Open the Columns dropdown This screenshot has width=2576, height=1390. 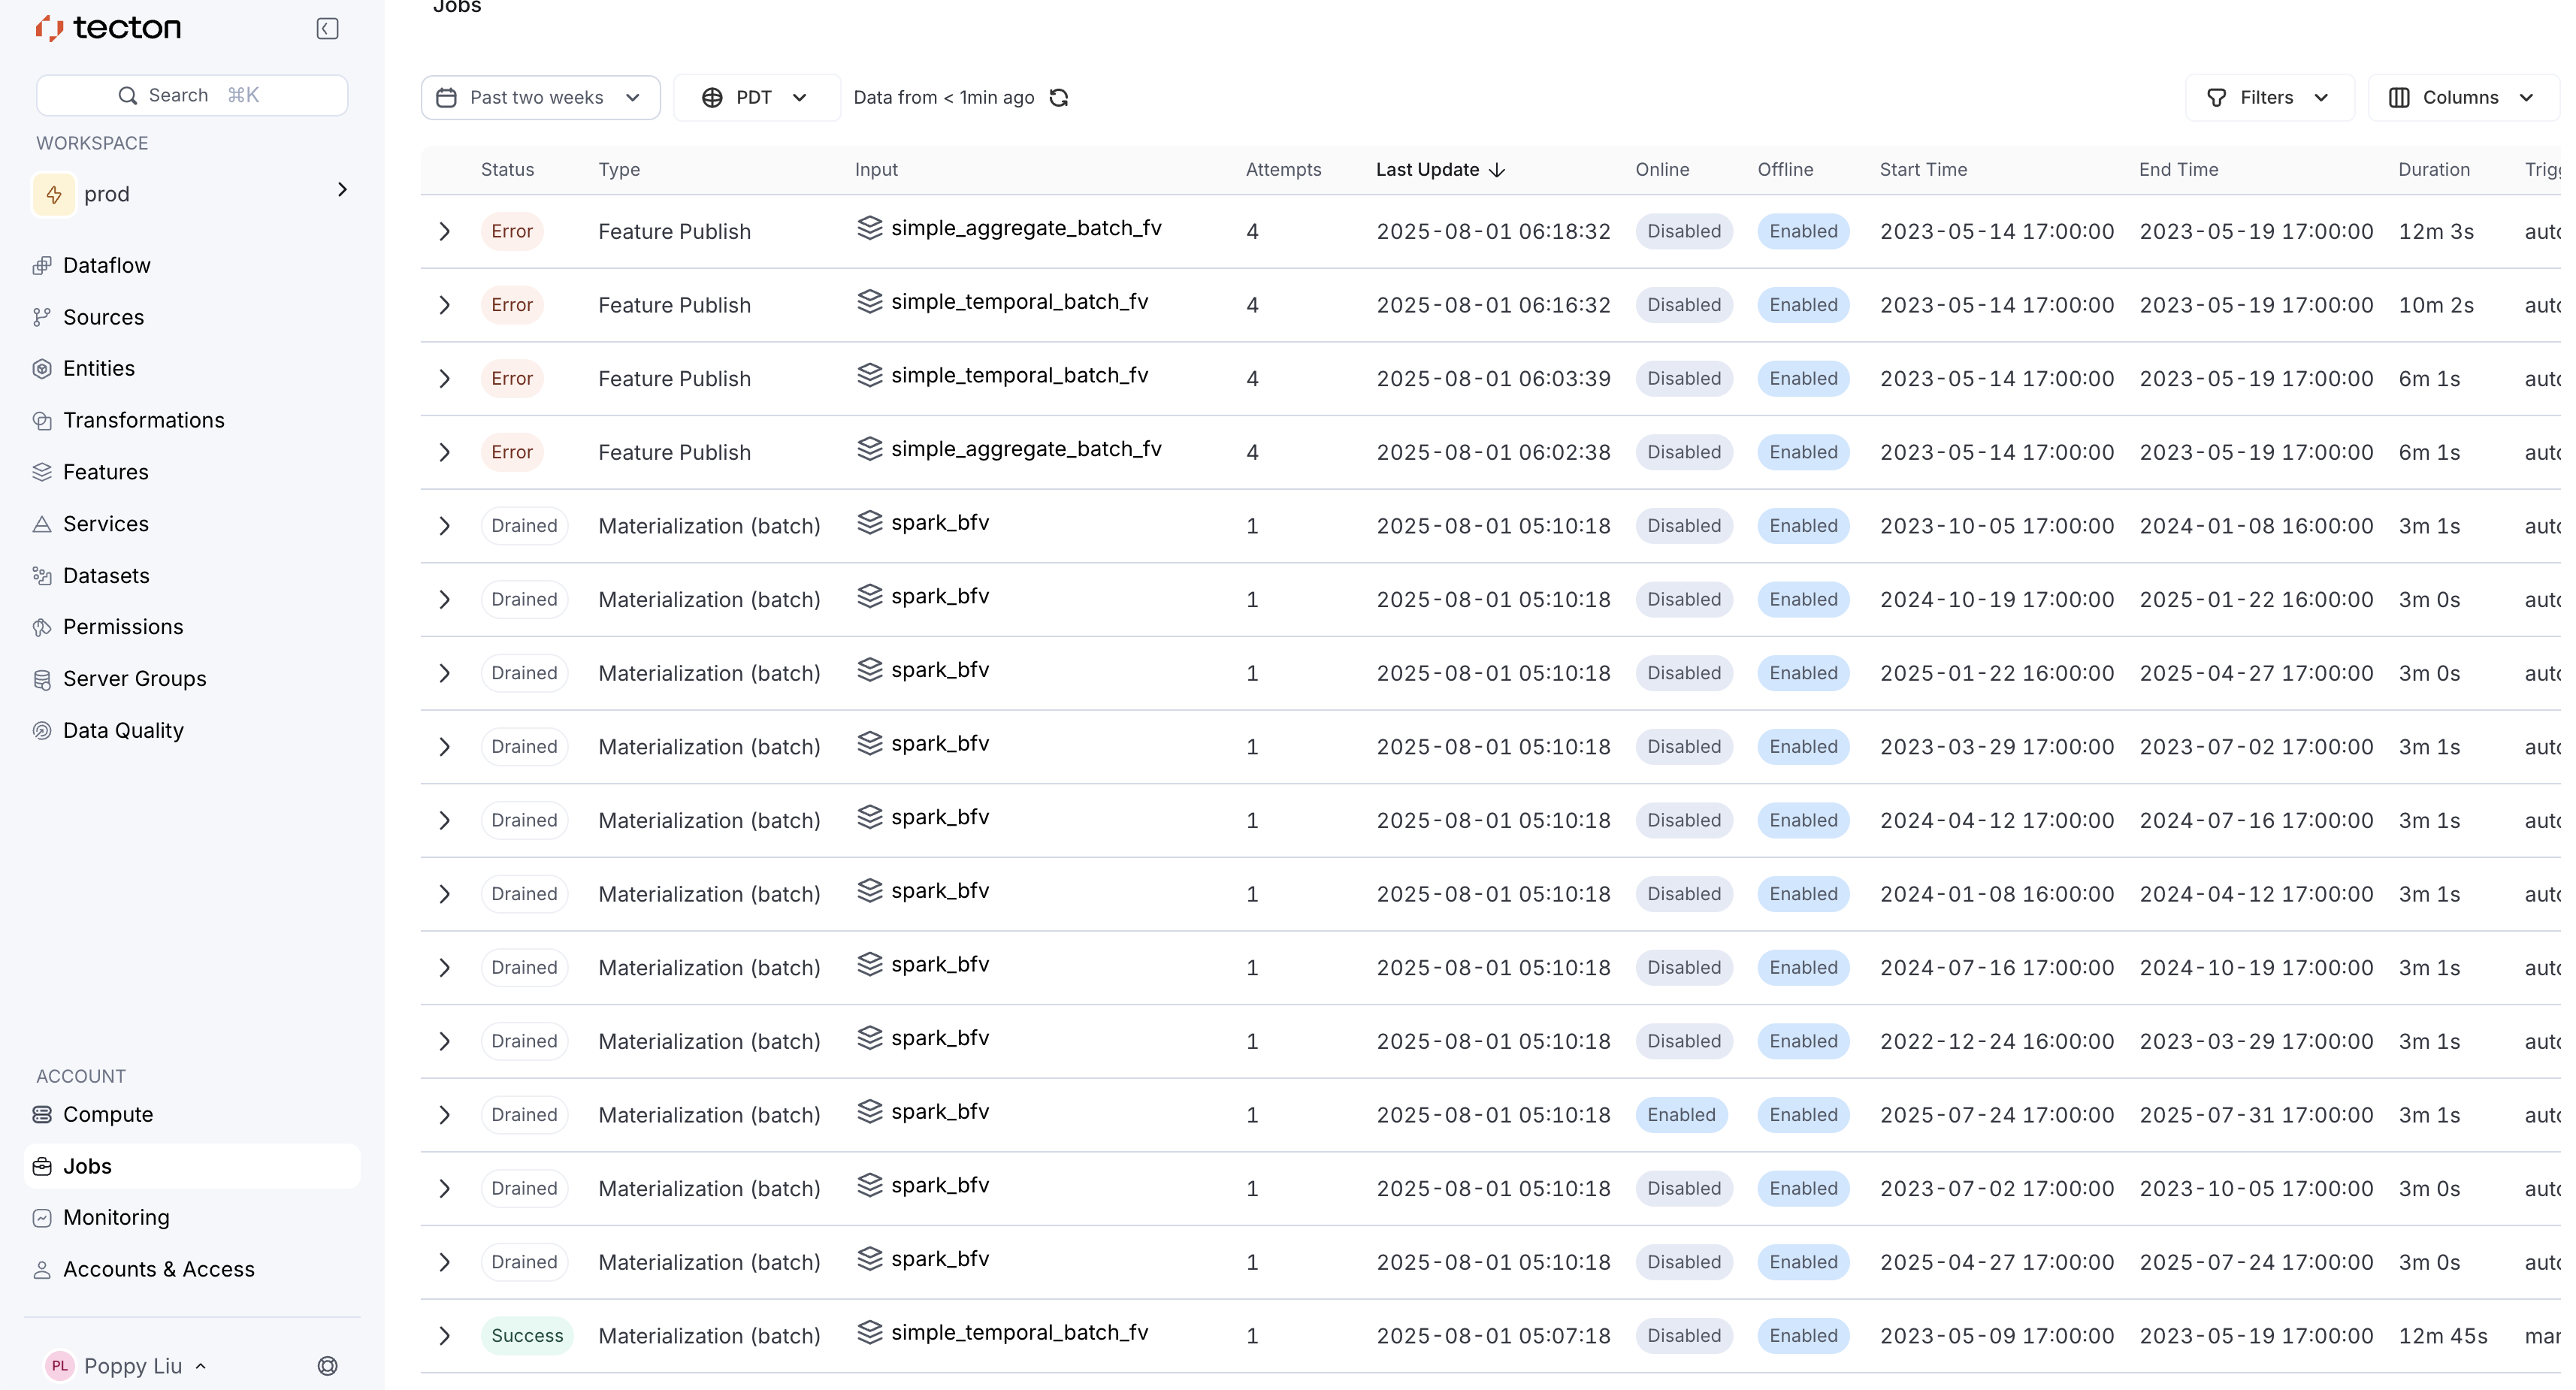pos(2462,97)
